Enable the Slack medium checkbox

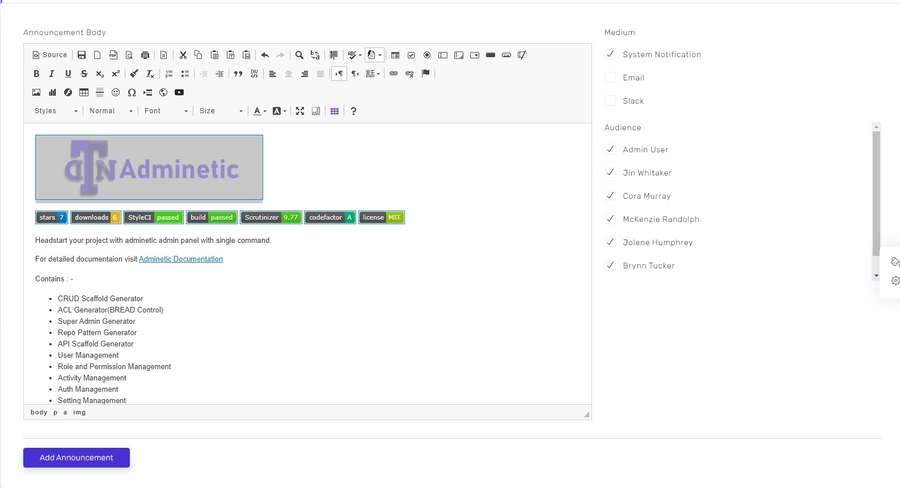[610, 100]
